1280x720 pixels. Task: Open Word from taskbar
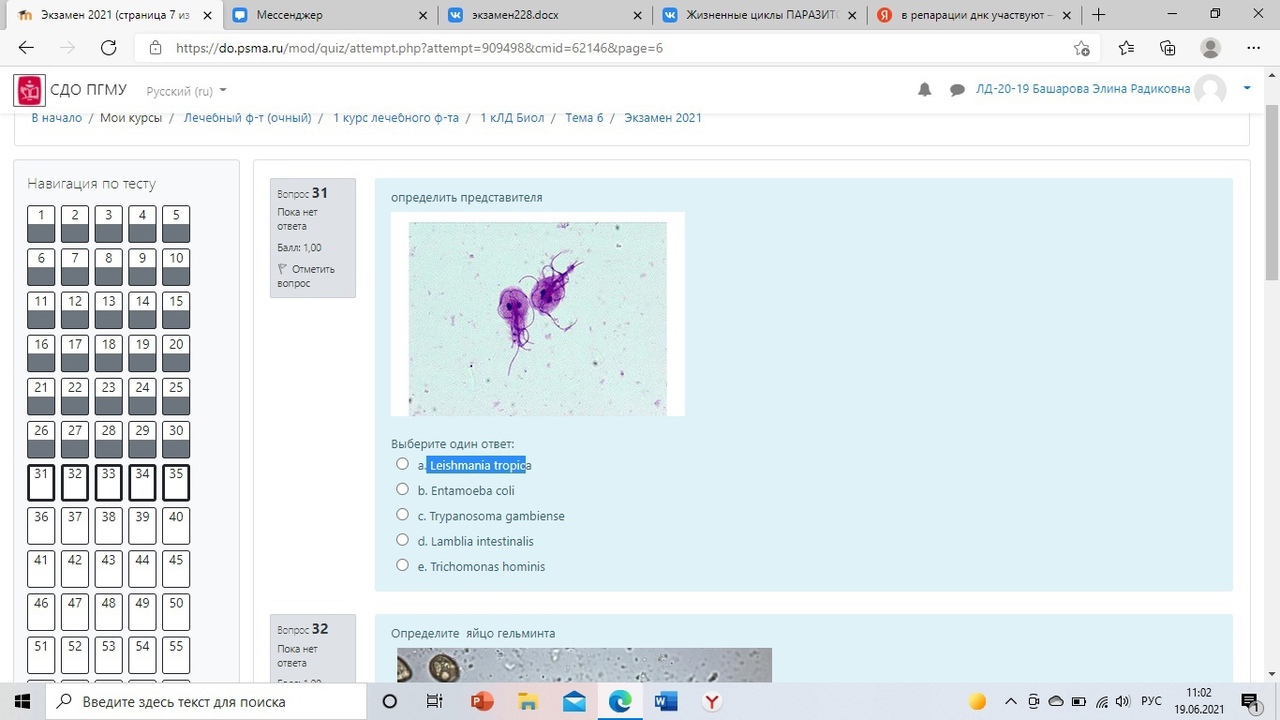[666, 701]
